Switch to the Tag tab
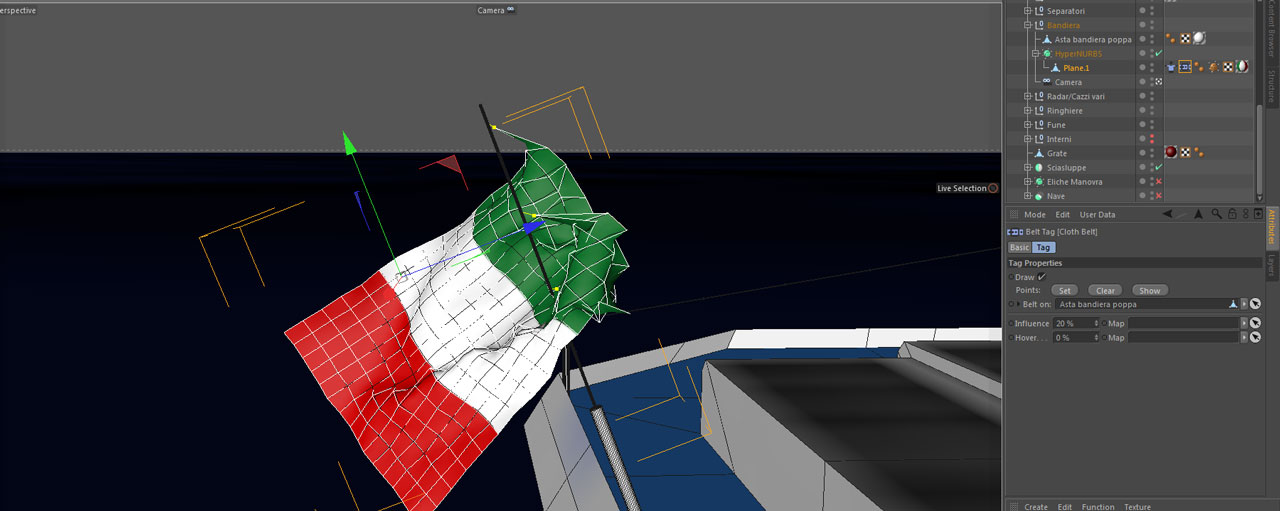 1043,247
